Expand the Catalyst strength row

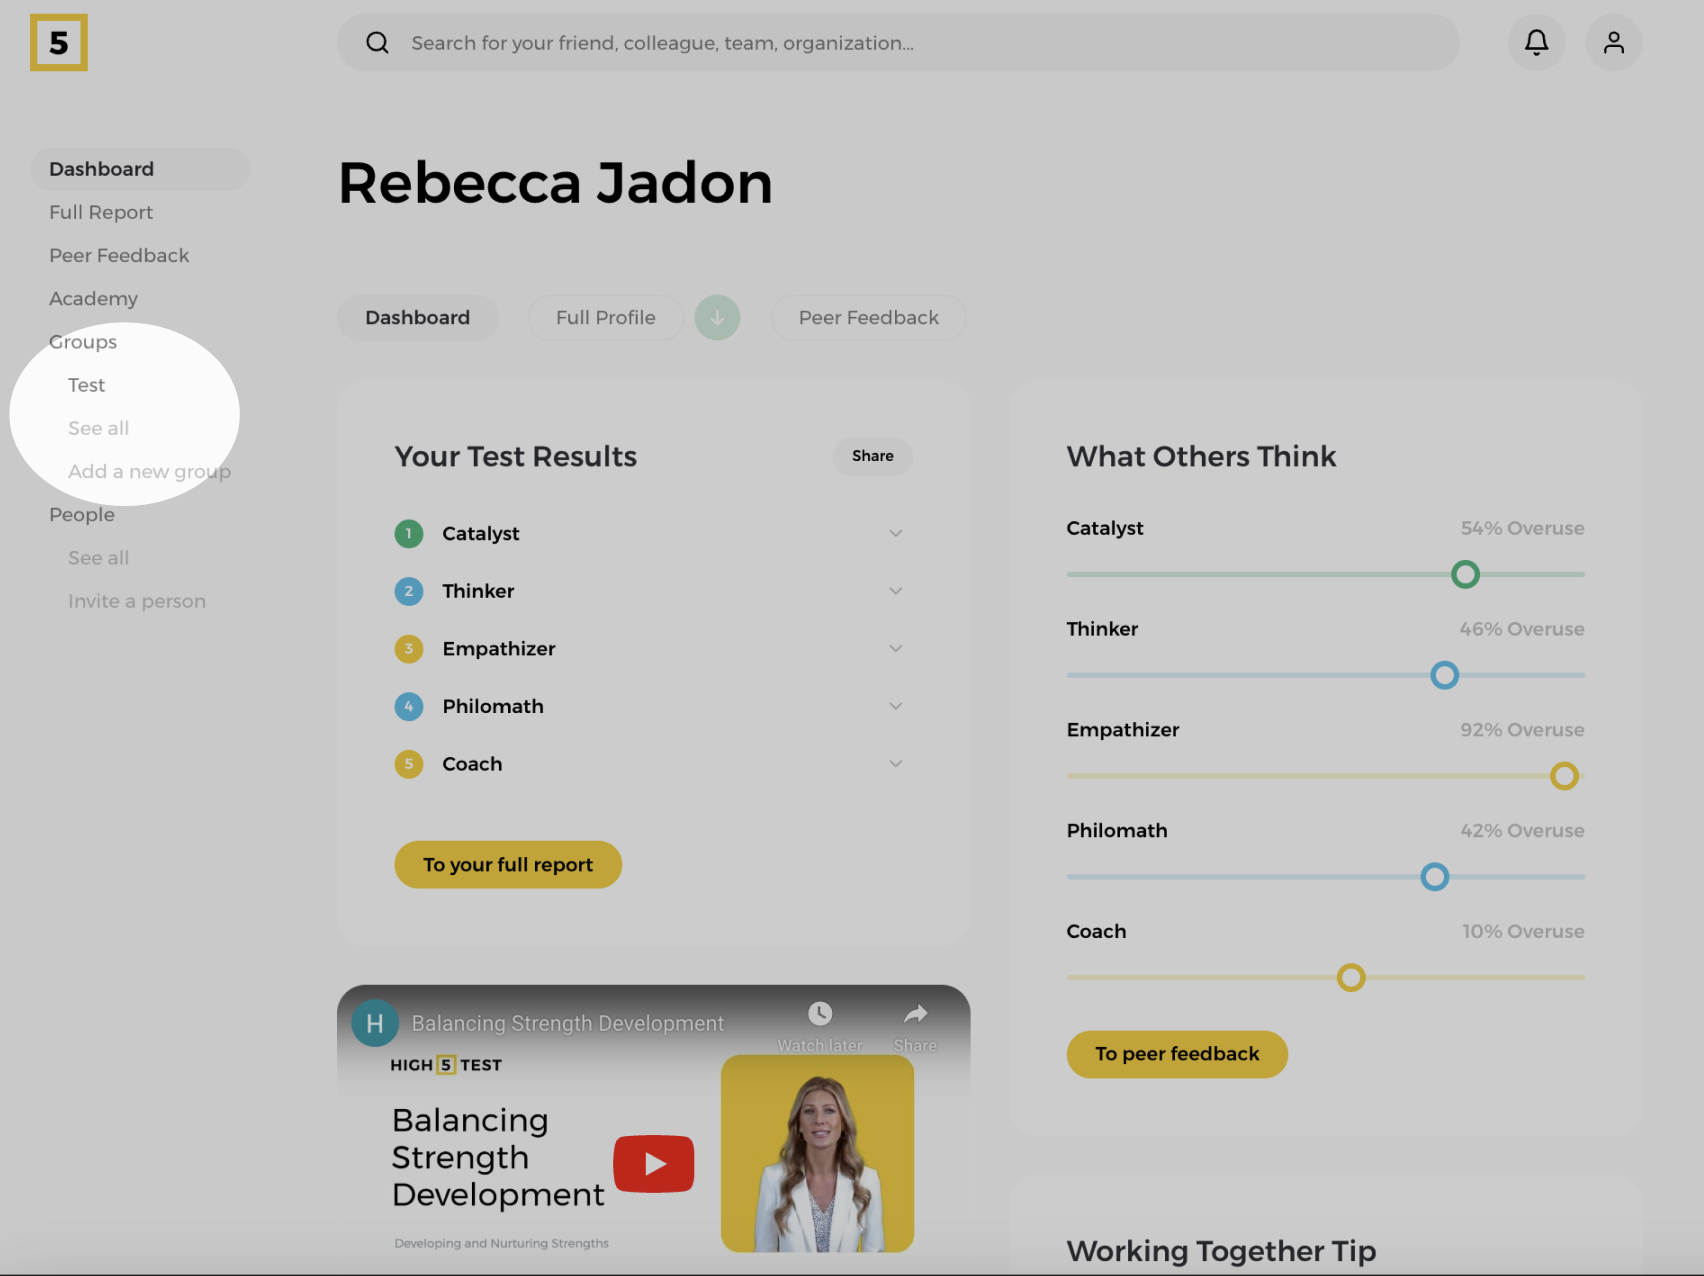point(895,533)
